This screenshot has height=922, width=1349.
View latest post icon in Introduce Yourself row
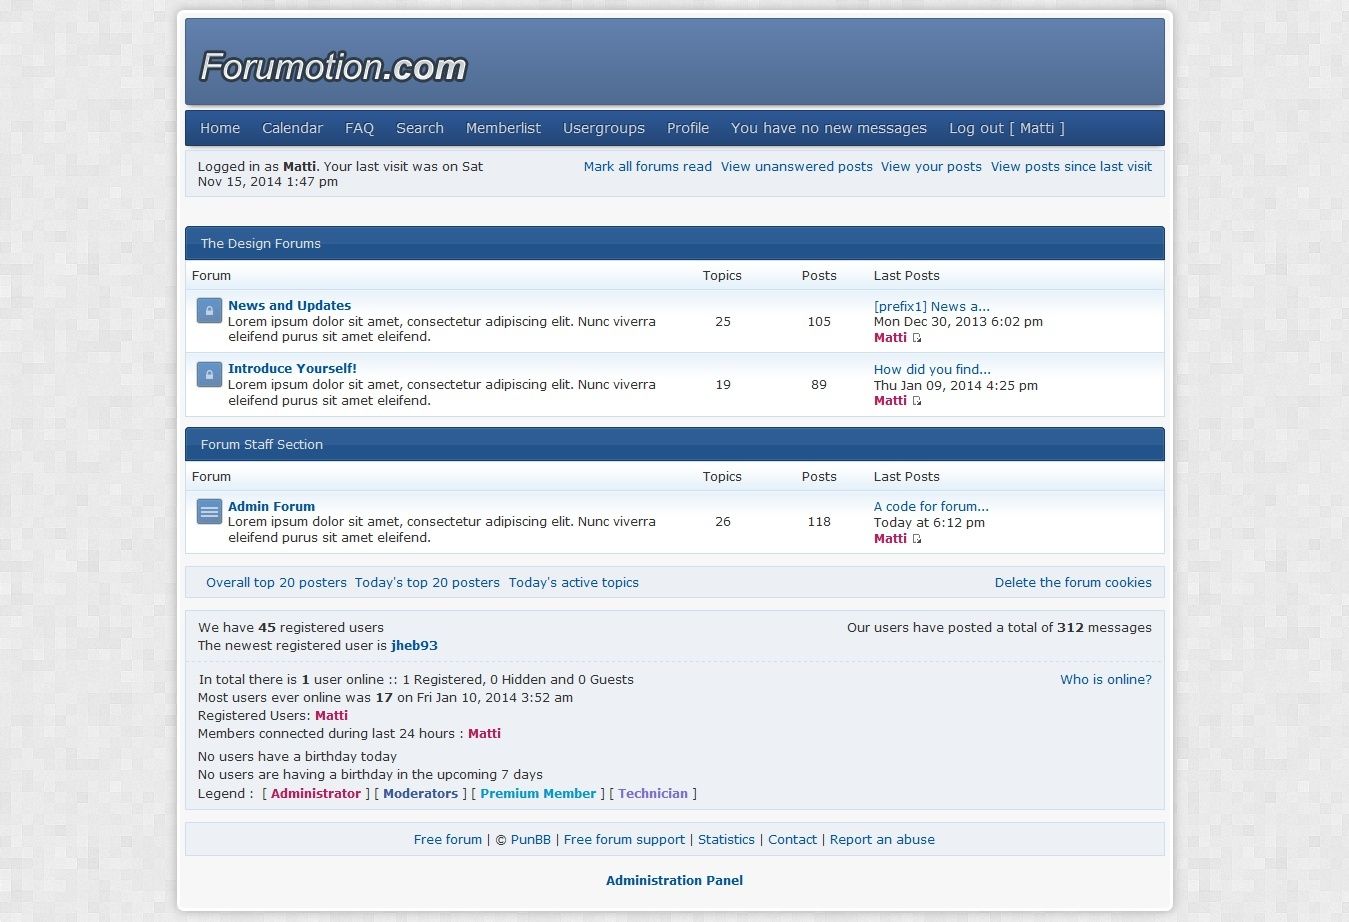(x=917, y=401)
